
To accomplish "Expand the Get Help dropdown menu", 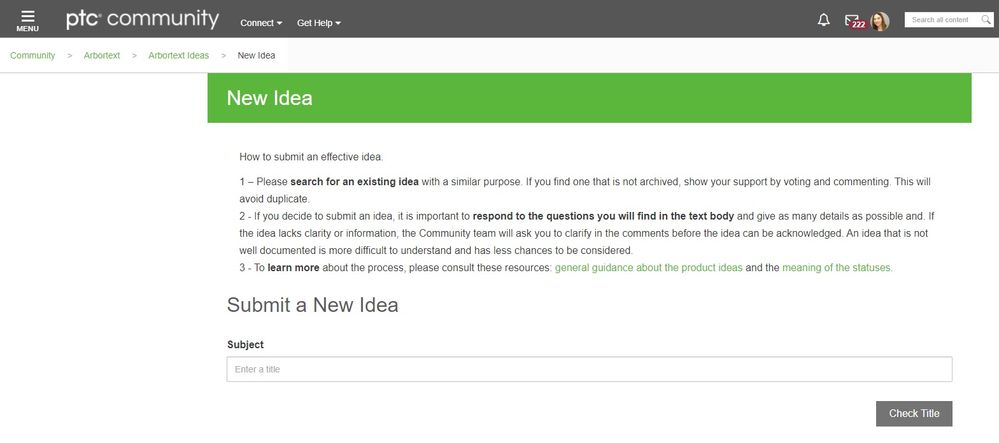I will click(319, 23).
